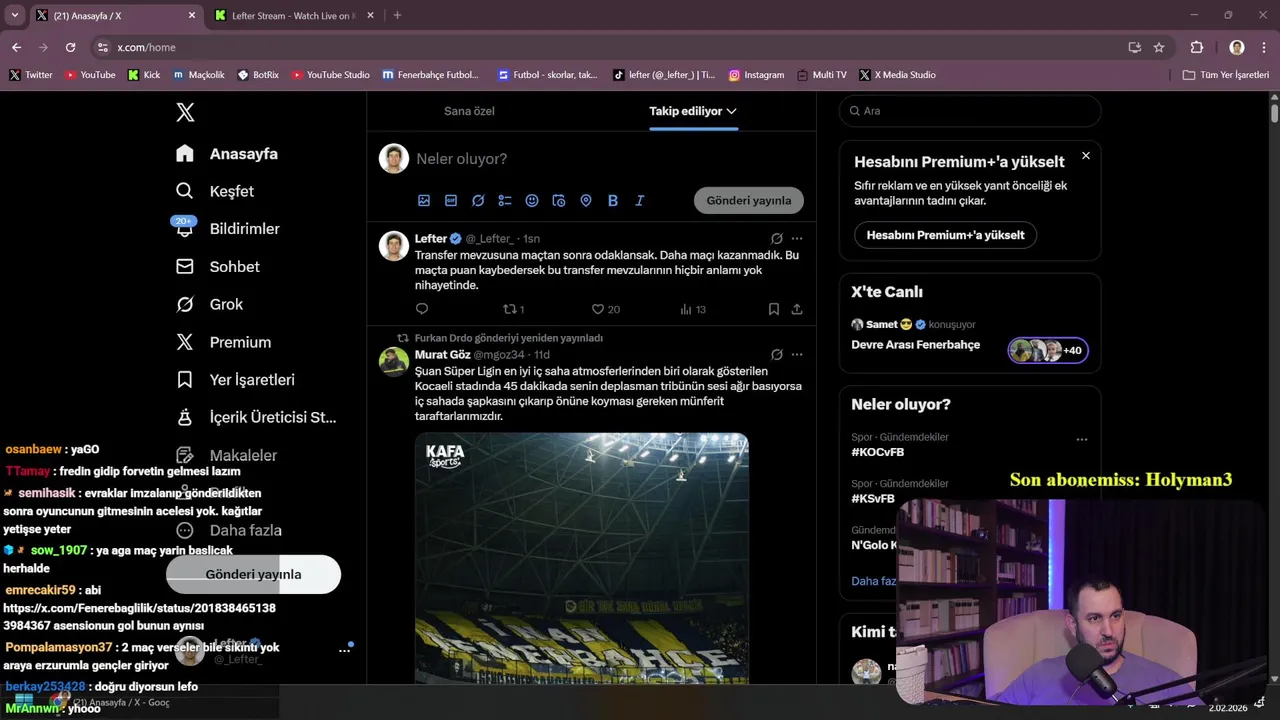This screenshot has height=720, width=1280.
Task: Open the +40 listeners avatars
Action: point(1048,350)
